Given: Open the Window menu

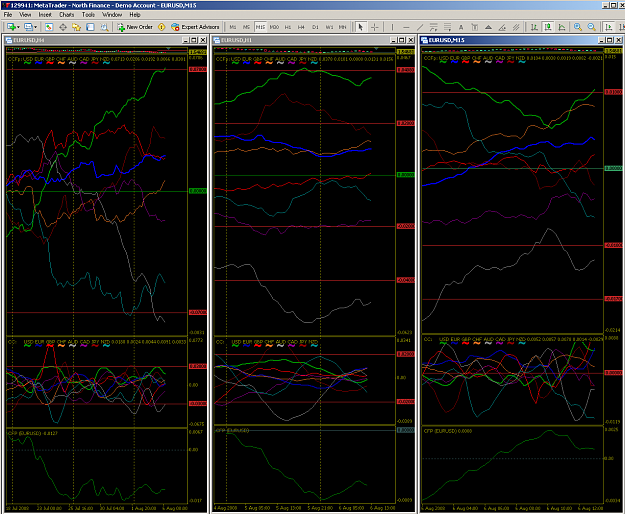Looking at the screenshot, I should 112,15.
